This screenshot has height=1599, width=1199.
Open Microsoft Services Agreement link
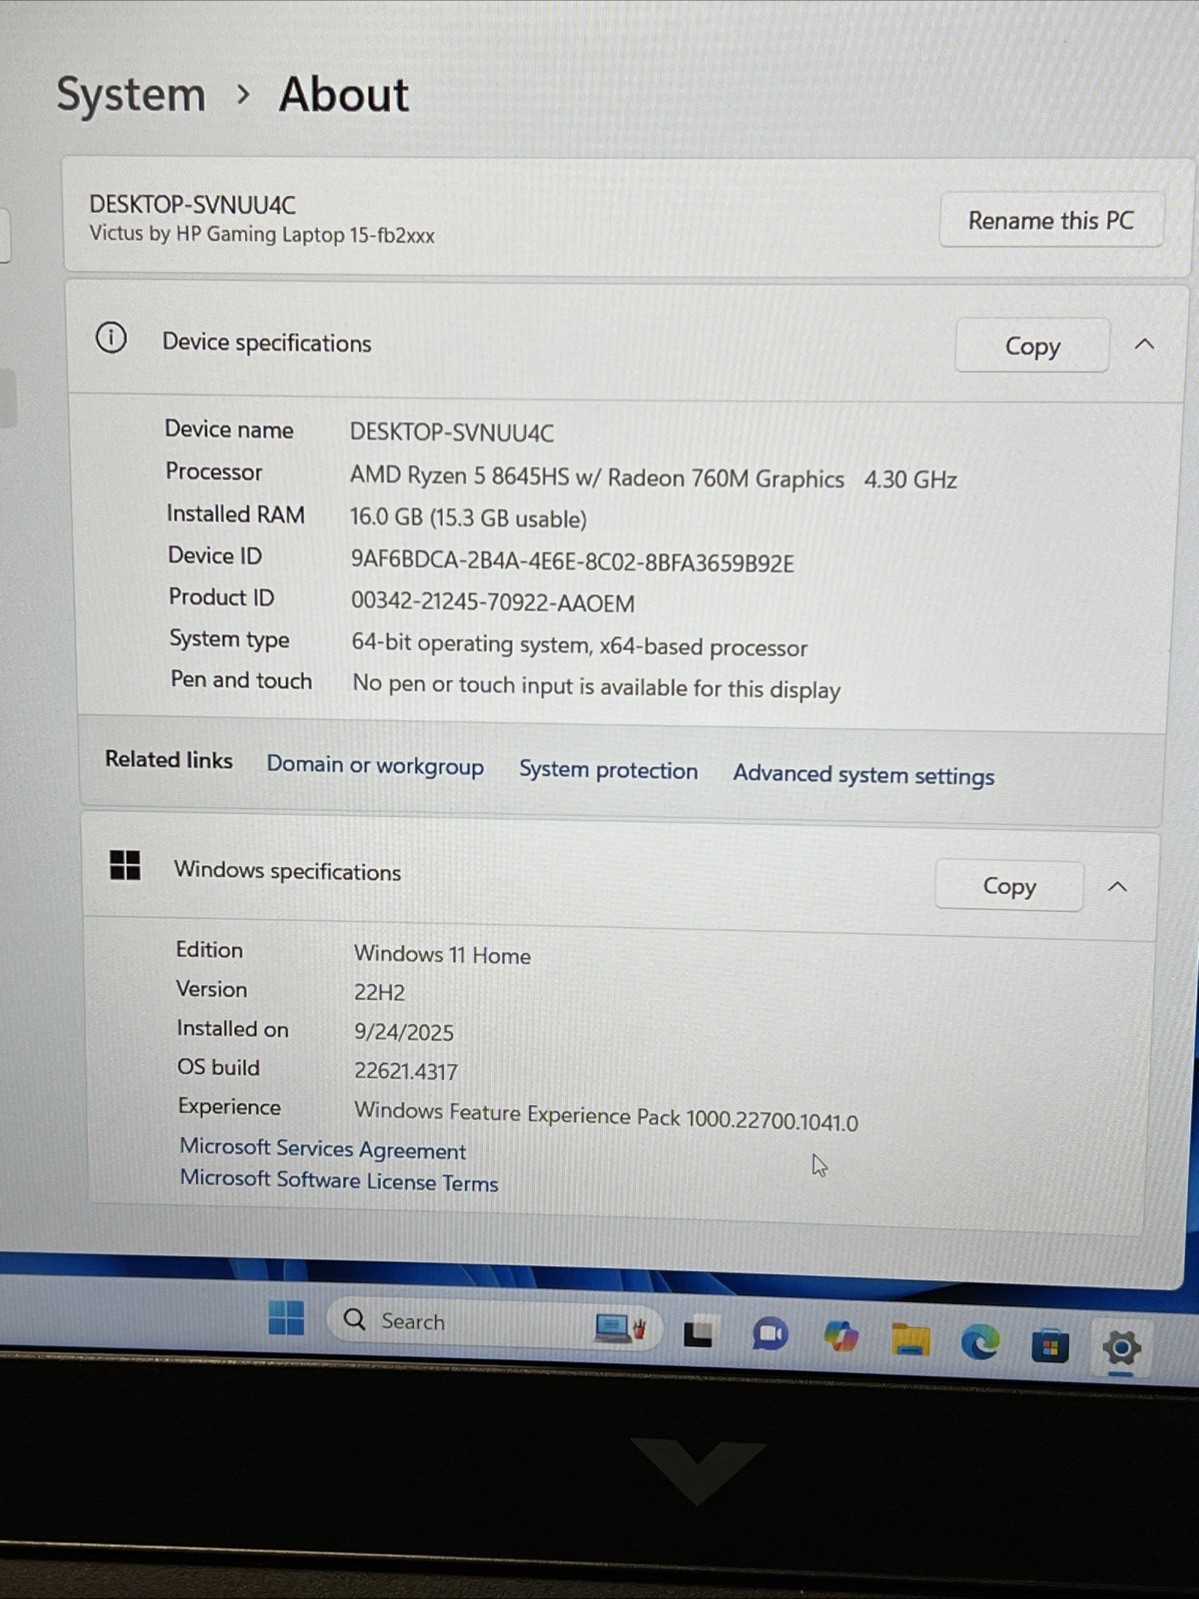[323, 1149]
